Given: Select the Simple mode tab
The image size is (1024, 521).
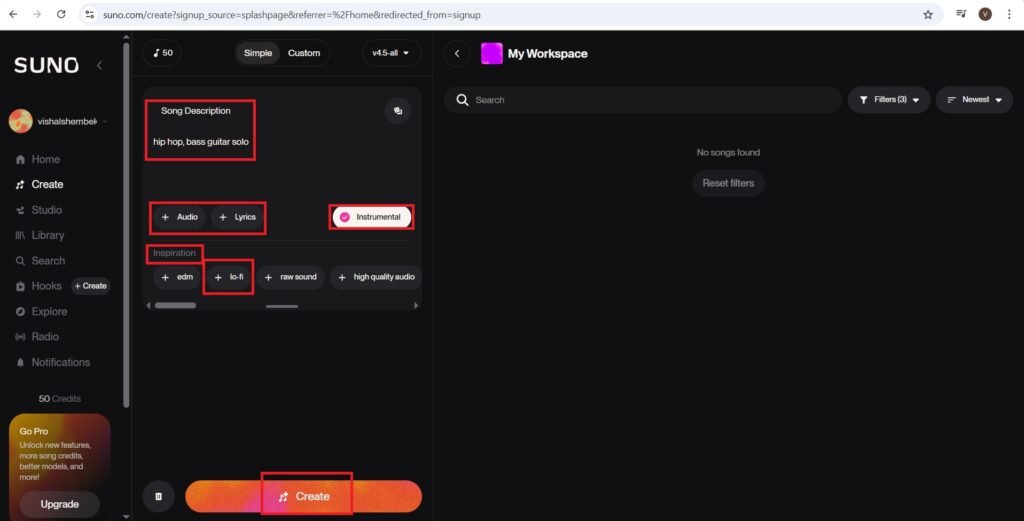Looking at the screenshot, I should tap(258, 53).
